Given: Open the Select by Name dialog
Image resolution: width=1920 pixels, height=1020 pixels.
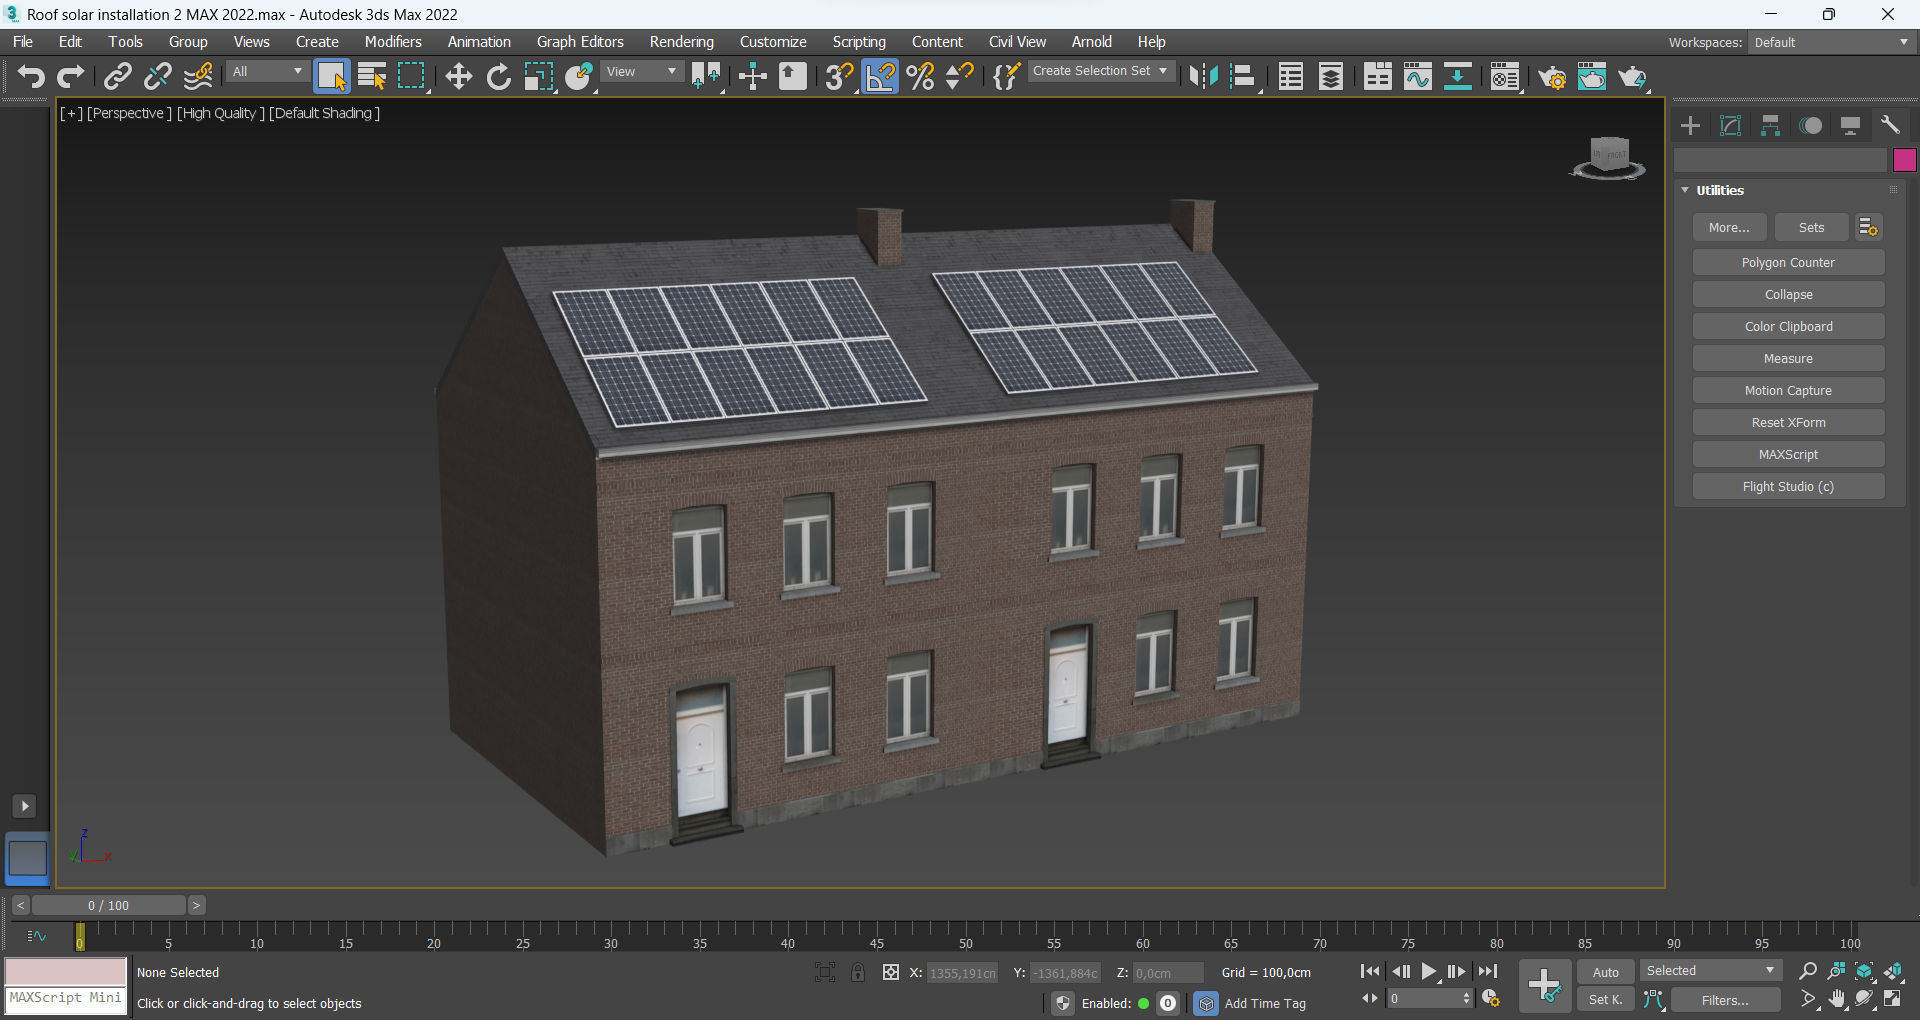Looking at the screenshot, I should pos(371,76).
